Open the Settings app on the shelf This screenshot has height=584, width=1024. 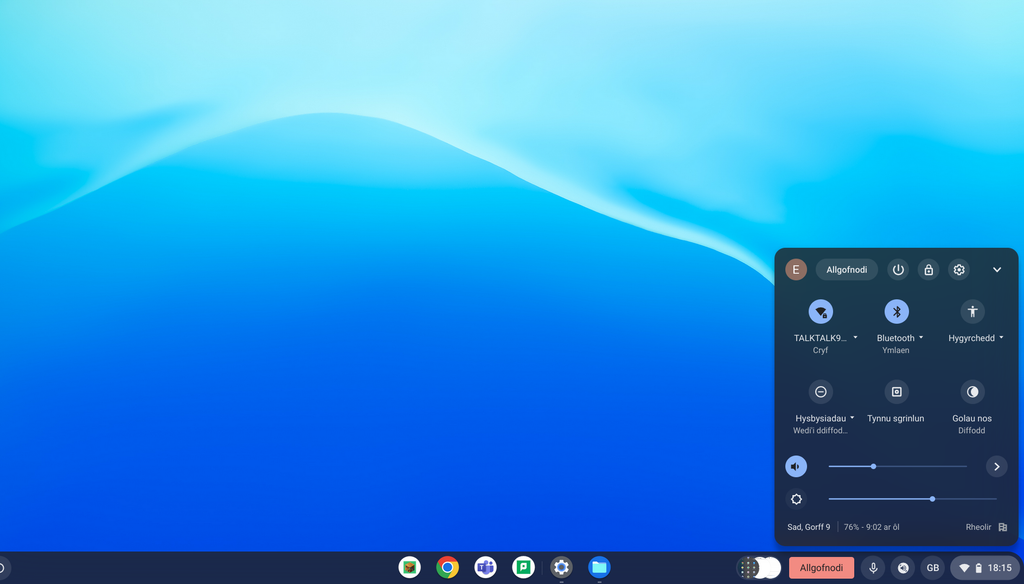pyautogui.click(x=561, y=567)
